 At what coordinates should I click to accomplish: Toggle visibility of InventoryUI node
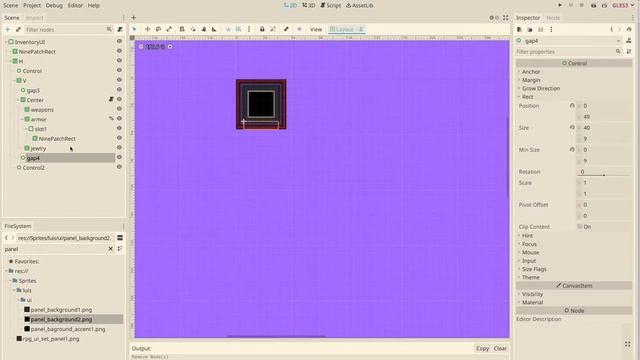tap(119, 41)
